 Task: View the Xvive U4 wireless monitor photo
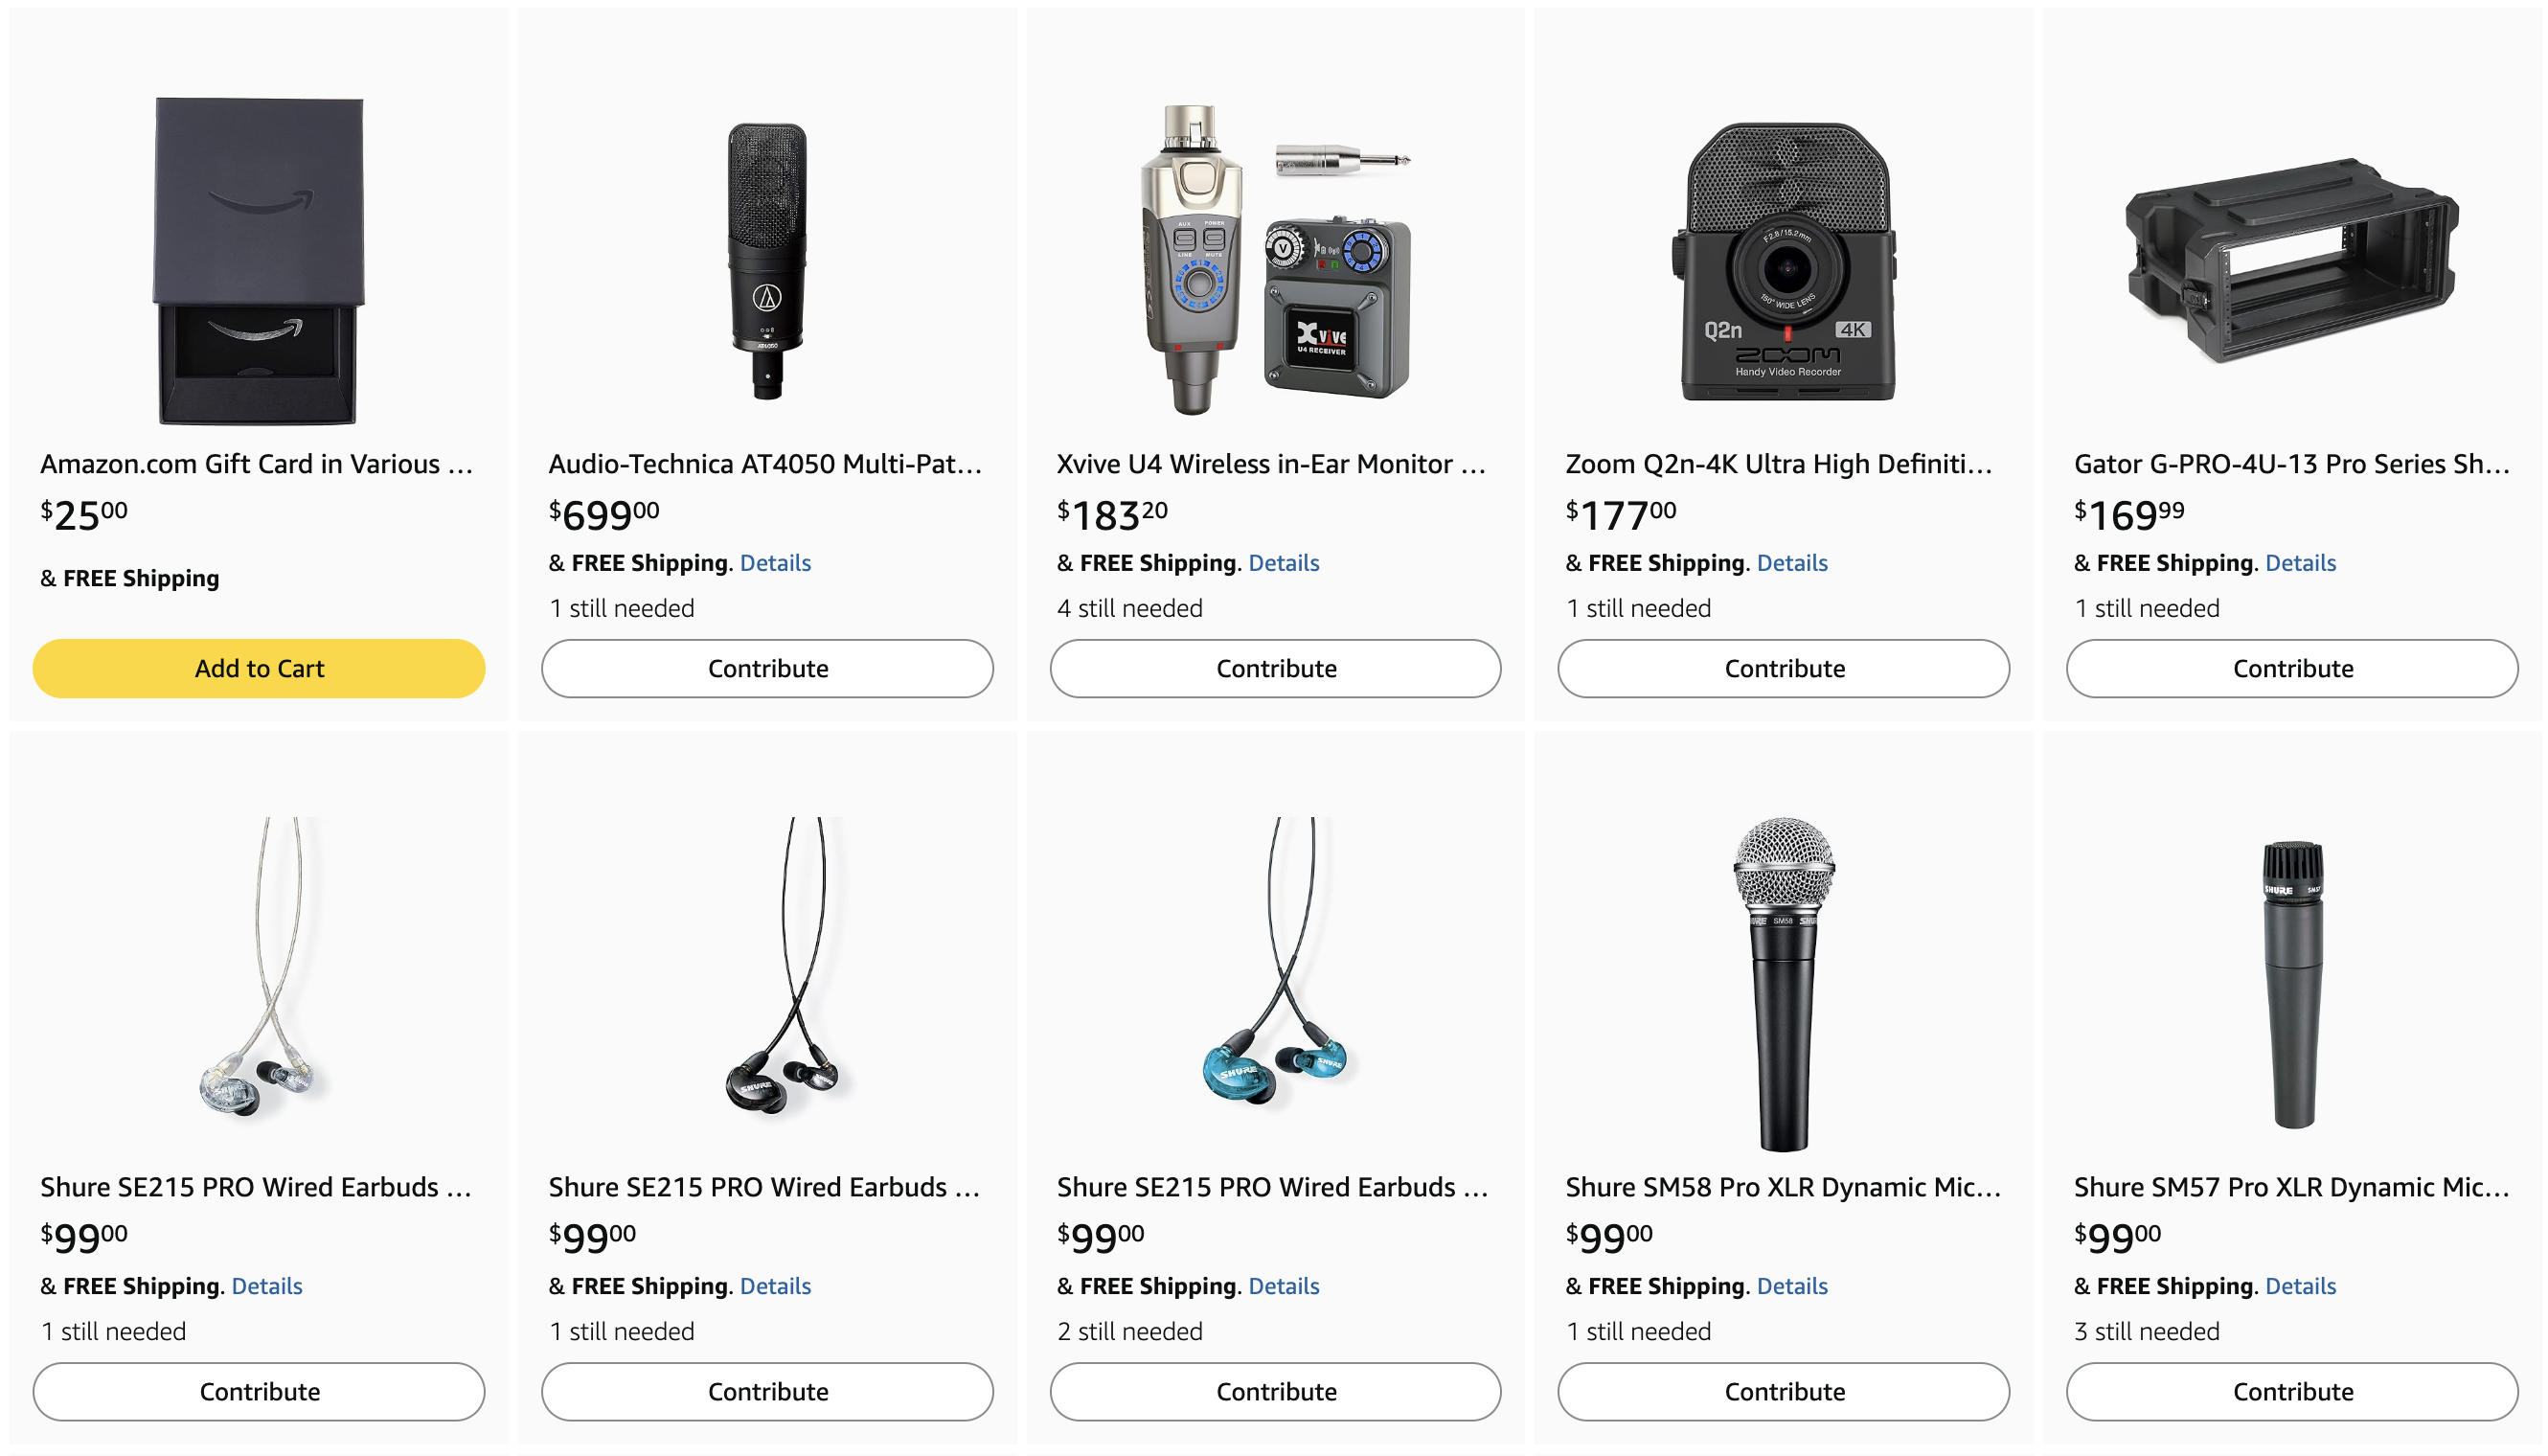tap(1275, 260)
